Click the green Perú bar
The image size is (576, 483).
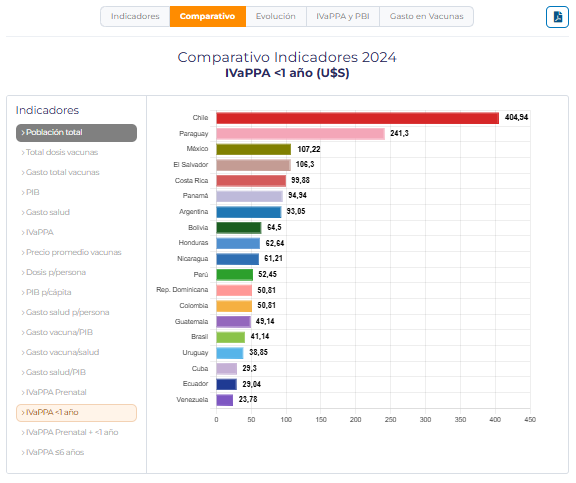click(234, 275)
